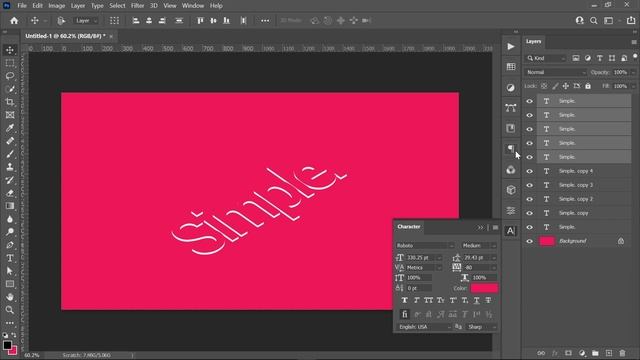Click the Search magnifier in options bar
Viewport: 640px width, 360px height.
tap(594, 20)
